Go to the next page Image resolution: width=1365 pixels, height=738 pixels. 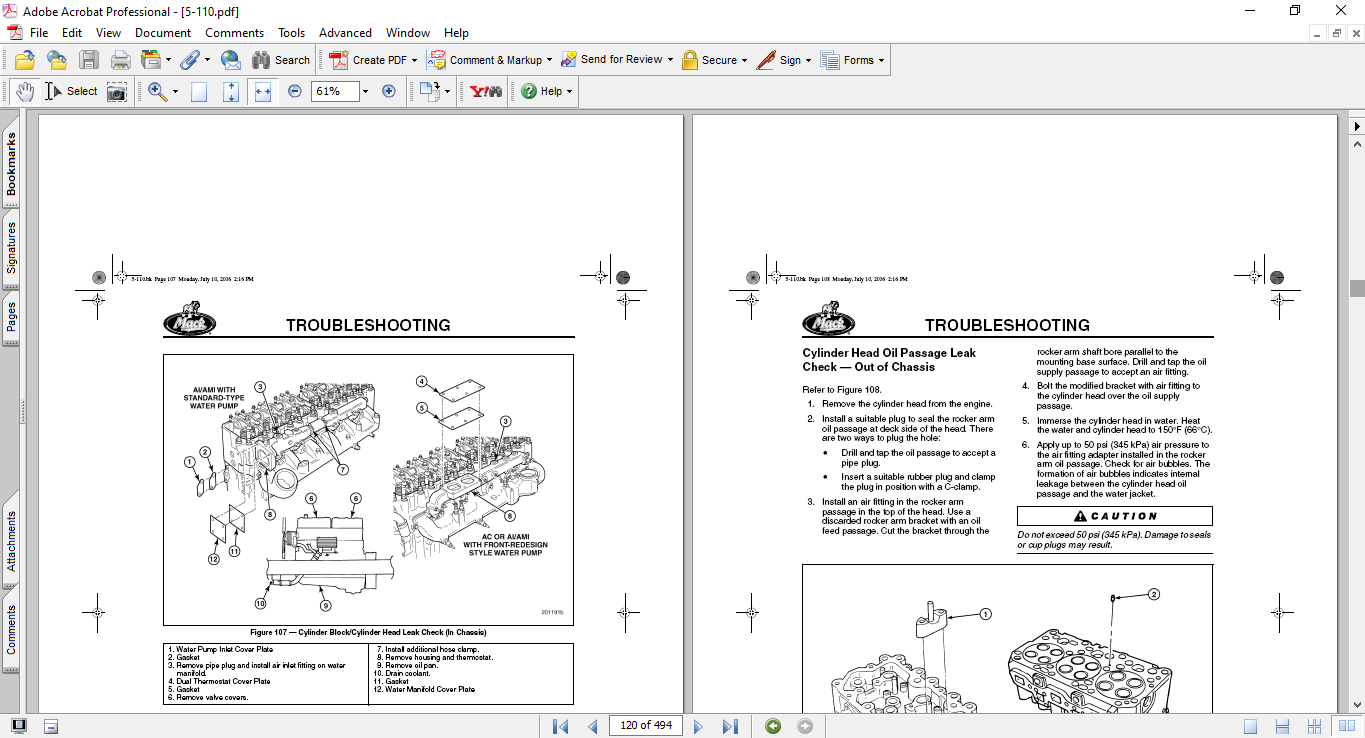pos(698,726)
